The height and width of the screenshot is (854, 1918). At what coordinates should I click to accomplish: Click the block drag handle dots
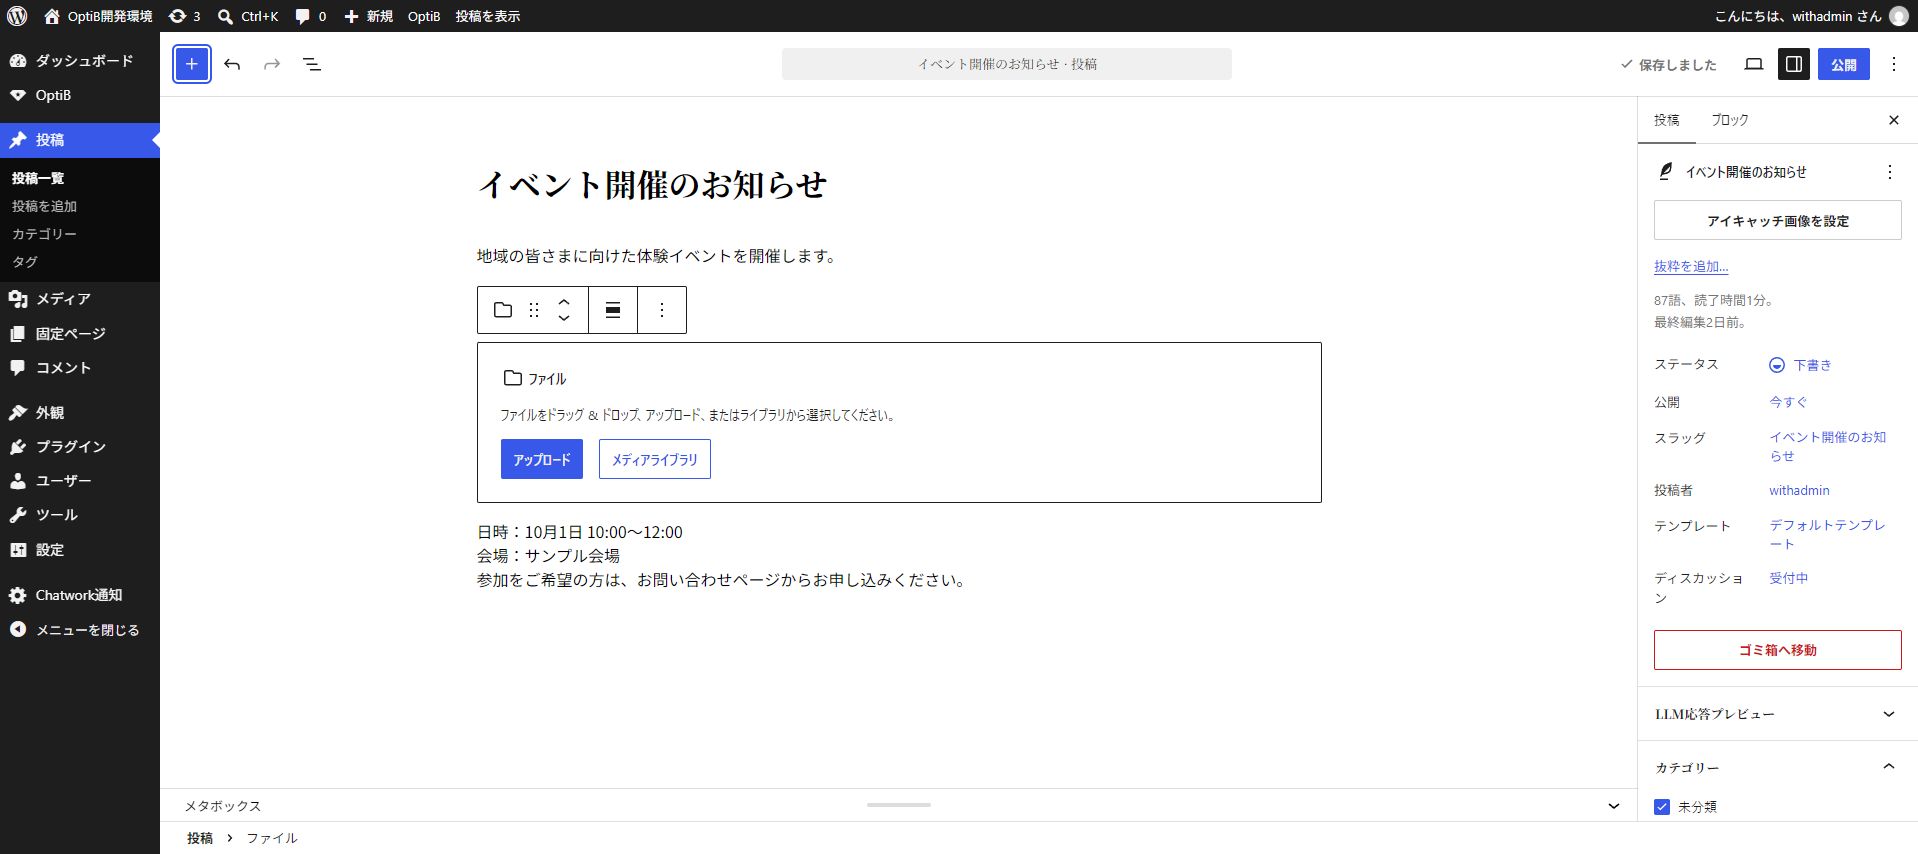tap(534, 310)
